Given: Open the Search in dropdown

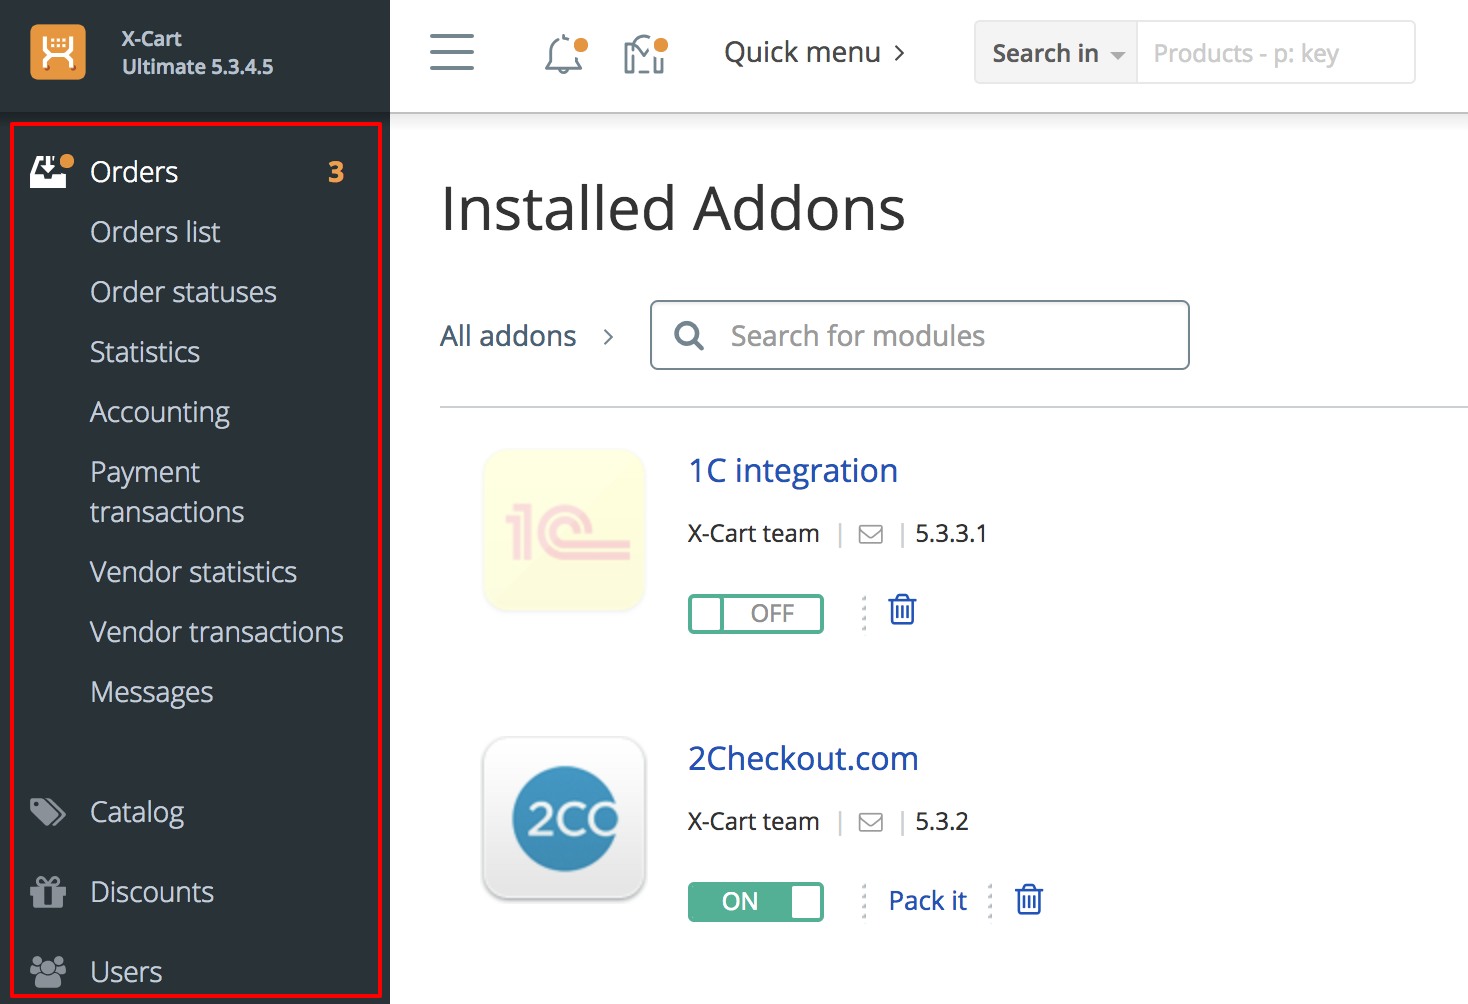Looking at the screenshot, I should [x=1054, y=52].
